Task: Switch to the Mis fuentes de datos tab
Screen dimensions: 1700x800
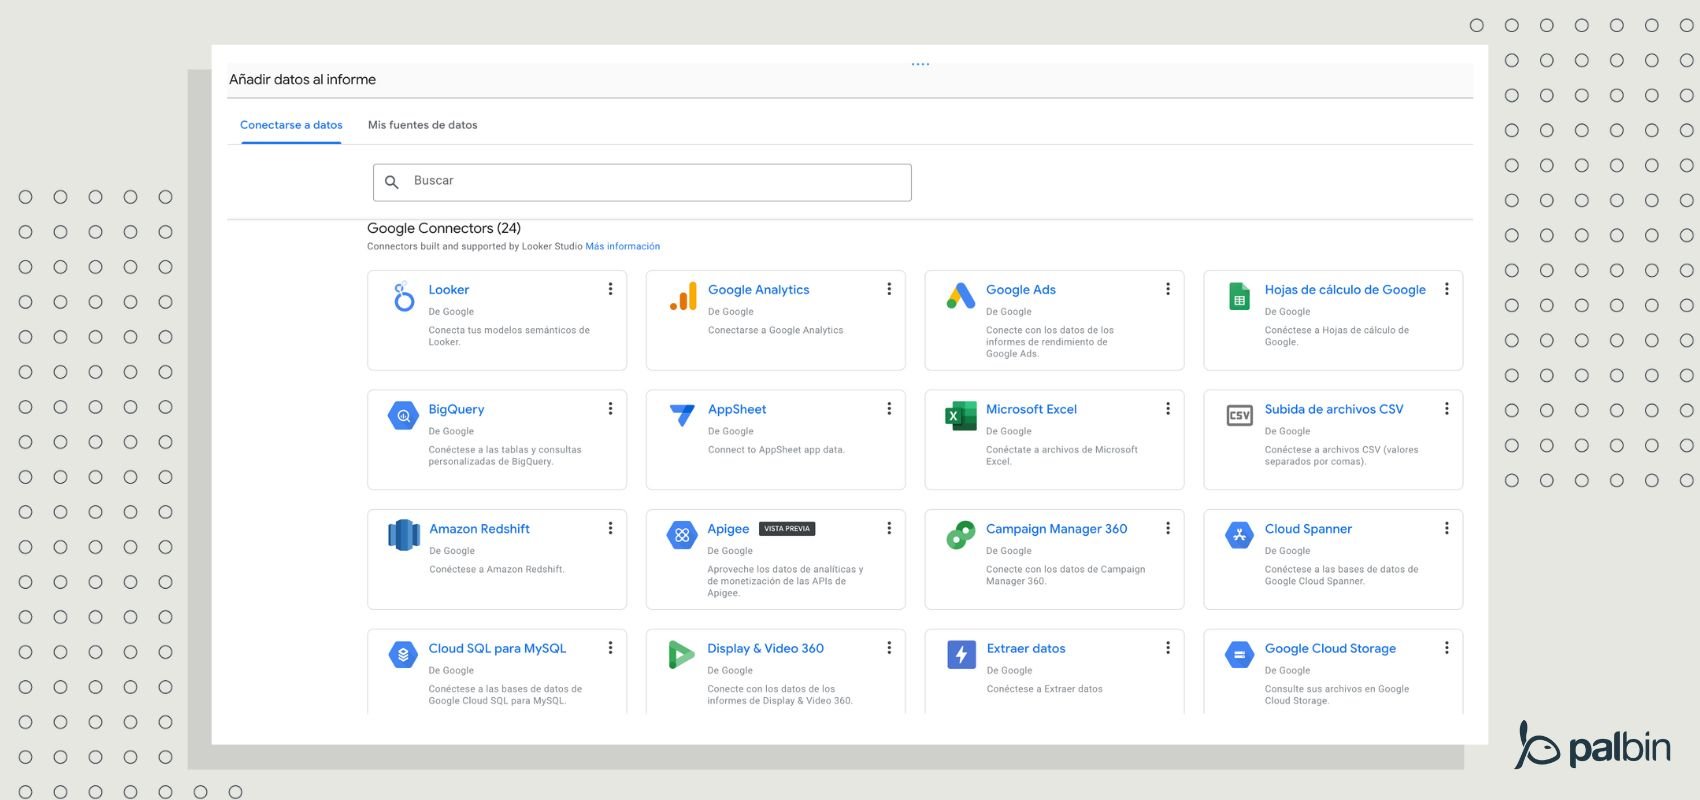Action: (x=422, y=125)
